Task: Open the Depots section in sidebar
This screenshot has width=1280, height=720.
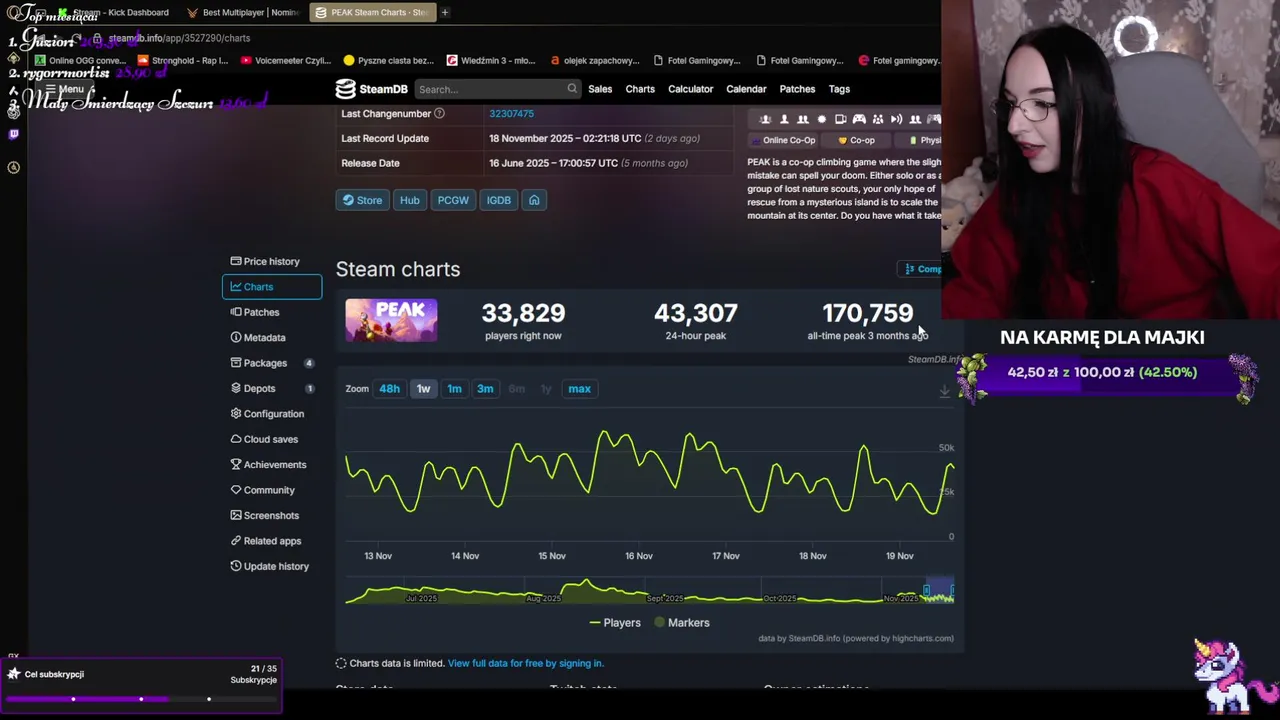Action: pos(272,388)
